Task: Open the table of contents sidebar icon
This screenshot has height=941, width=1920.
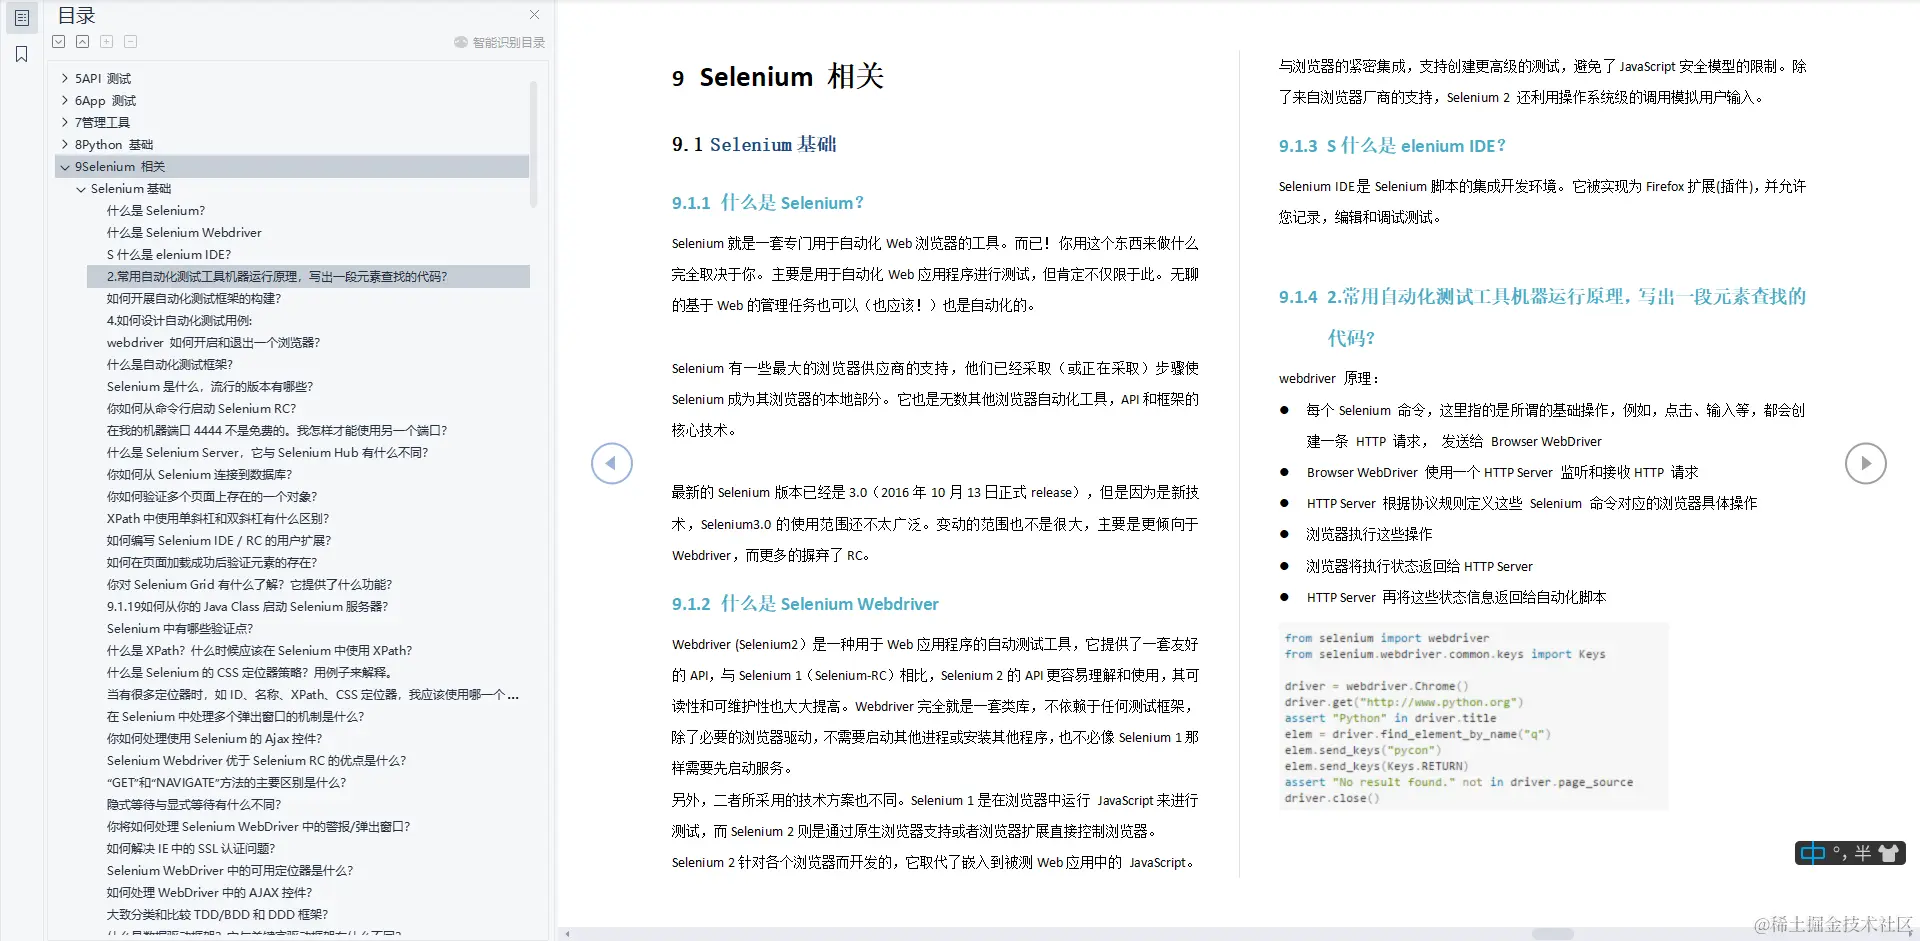Action: pyautogui.click(x=21, y=17)
